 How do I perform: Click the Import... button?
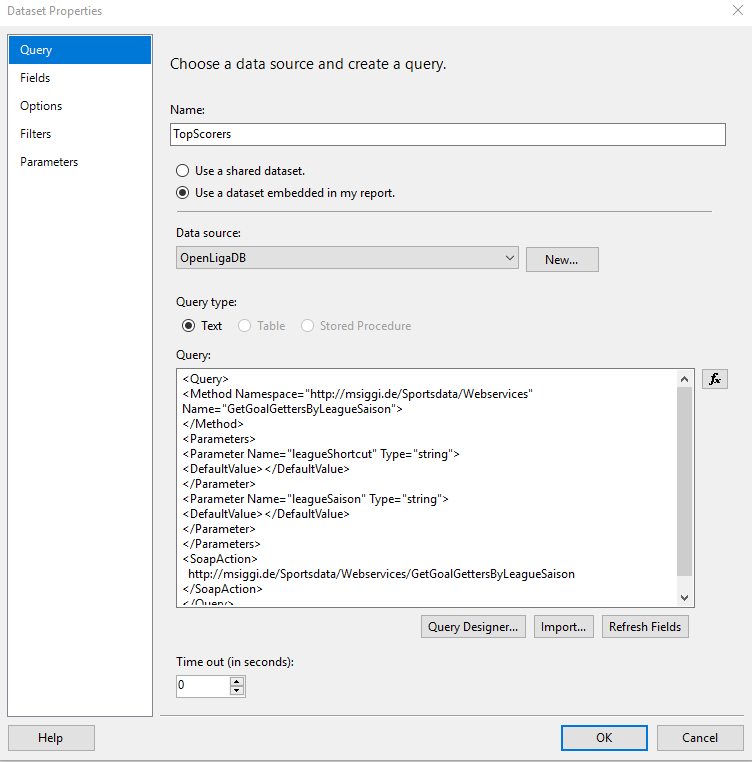[563, 627]
